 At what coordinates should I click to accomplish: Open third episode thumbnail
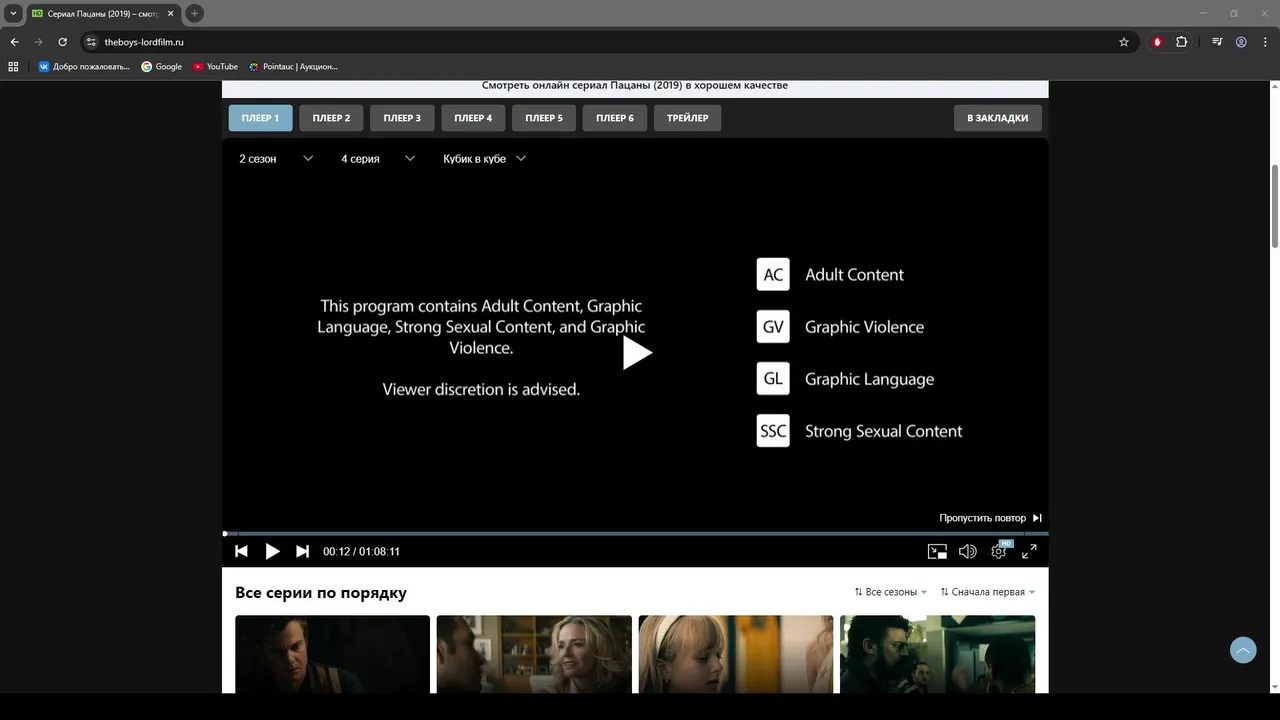click(x=736, y=654)
